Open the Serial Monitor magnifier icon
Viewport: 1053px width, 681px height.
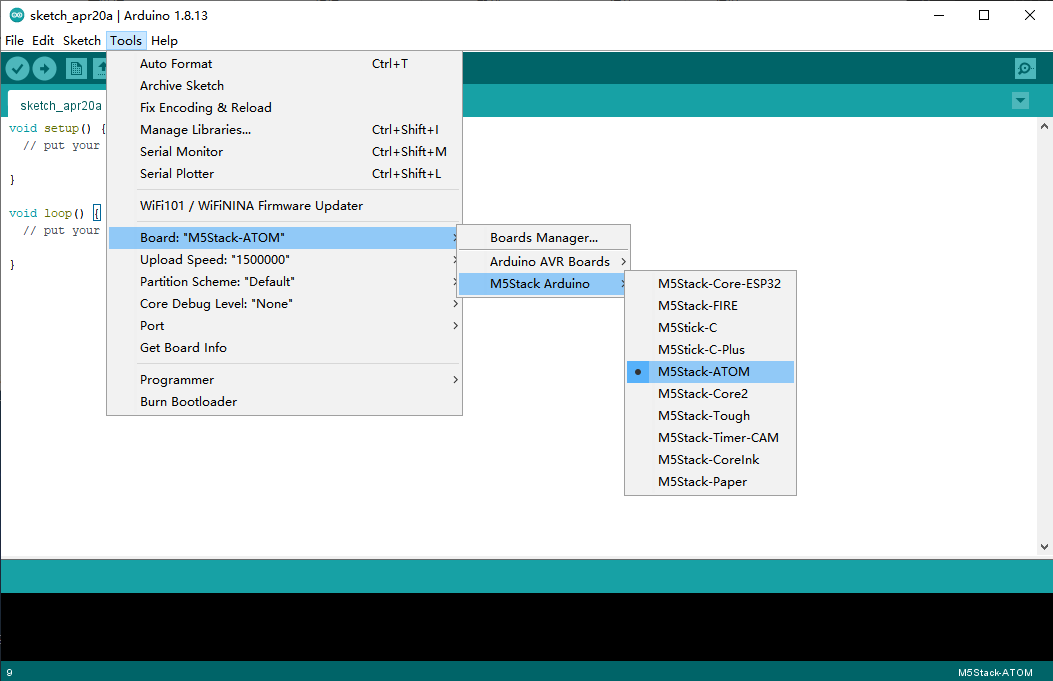1025,68
